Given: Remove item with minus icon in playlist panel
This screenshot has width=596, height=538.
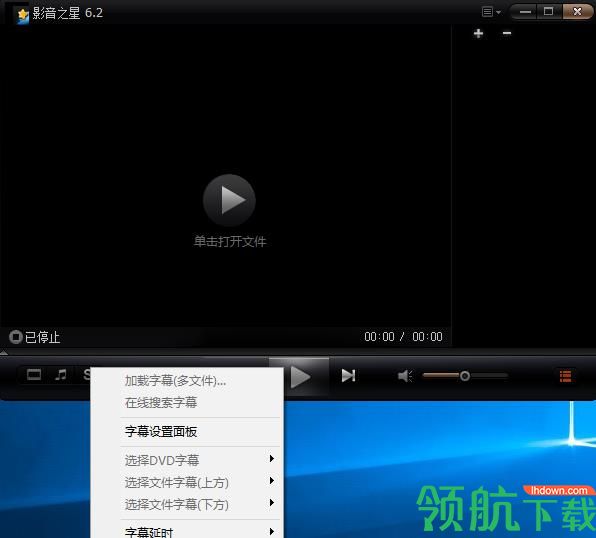Looking at the screenshot, I should coord(507,33).
